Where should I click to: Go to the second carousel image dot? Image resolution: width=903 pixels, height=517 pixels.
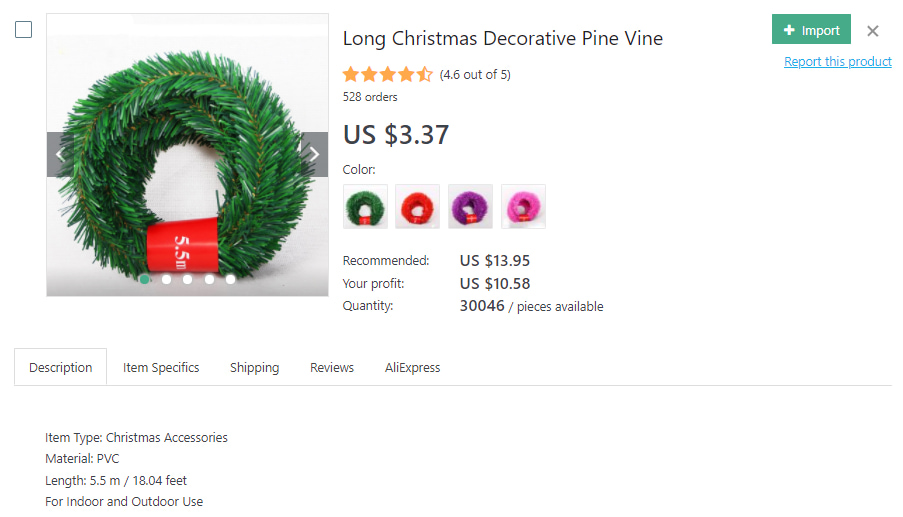[166, 280]
